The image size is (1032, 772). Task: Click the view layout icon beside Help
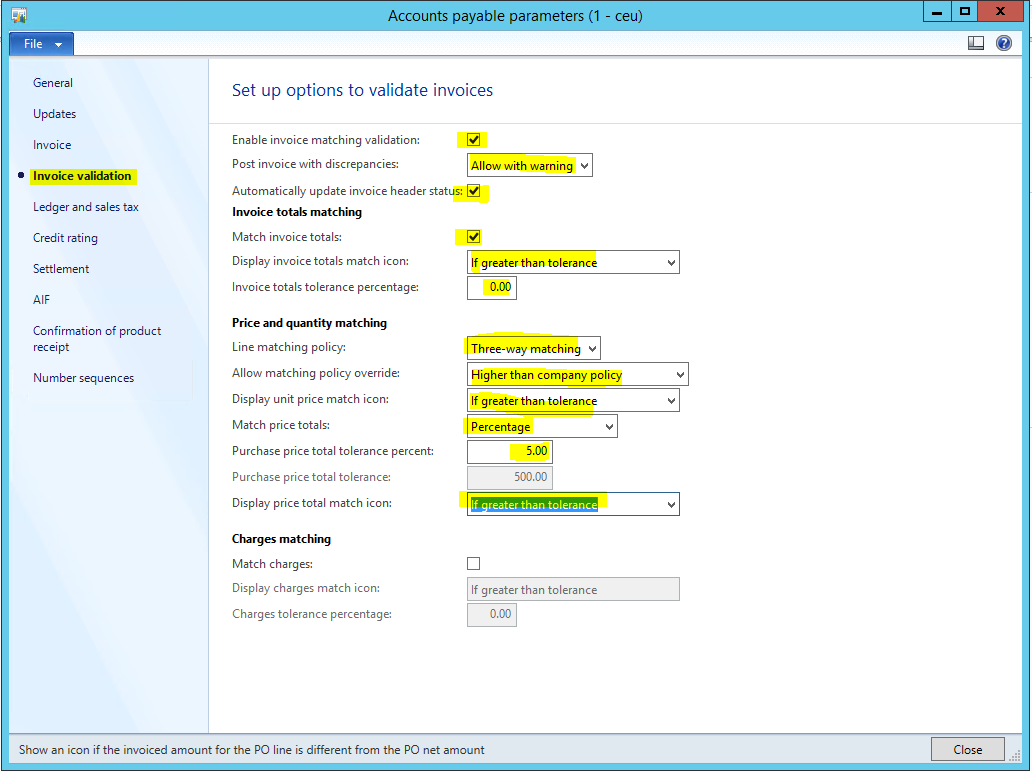pyautogui.click(x=976, y=43)
